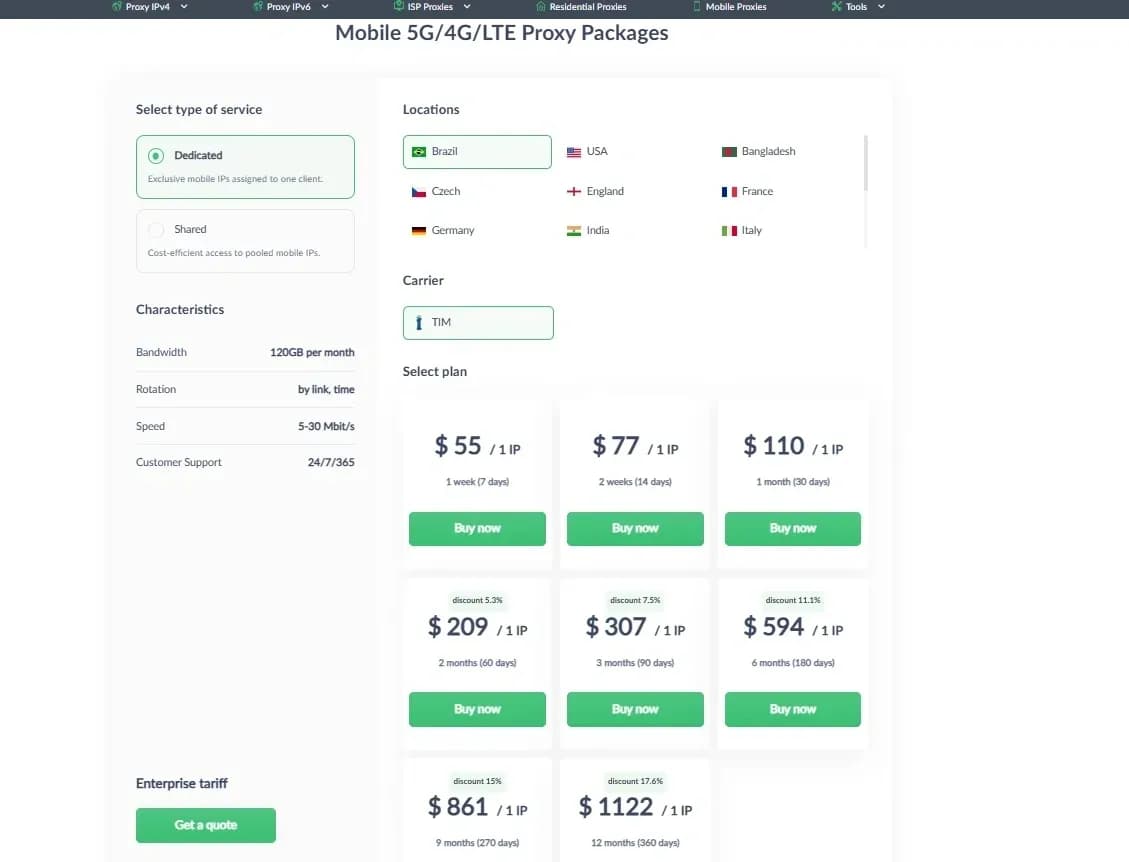Viewport: 1129px width, 862px height.
Task: Toggle the Brazil location selection
Action: (x=477, y=151)
